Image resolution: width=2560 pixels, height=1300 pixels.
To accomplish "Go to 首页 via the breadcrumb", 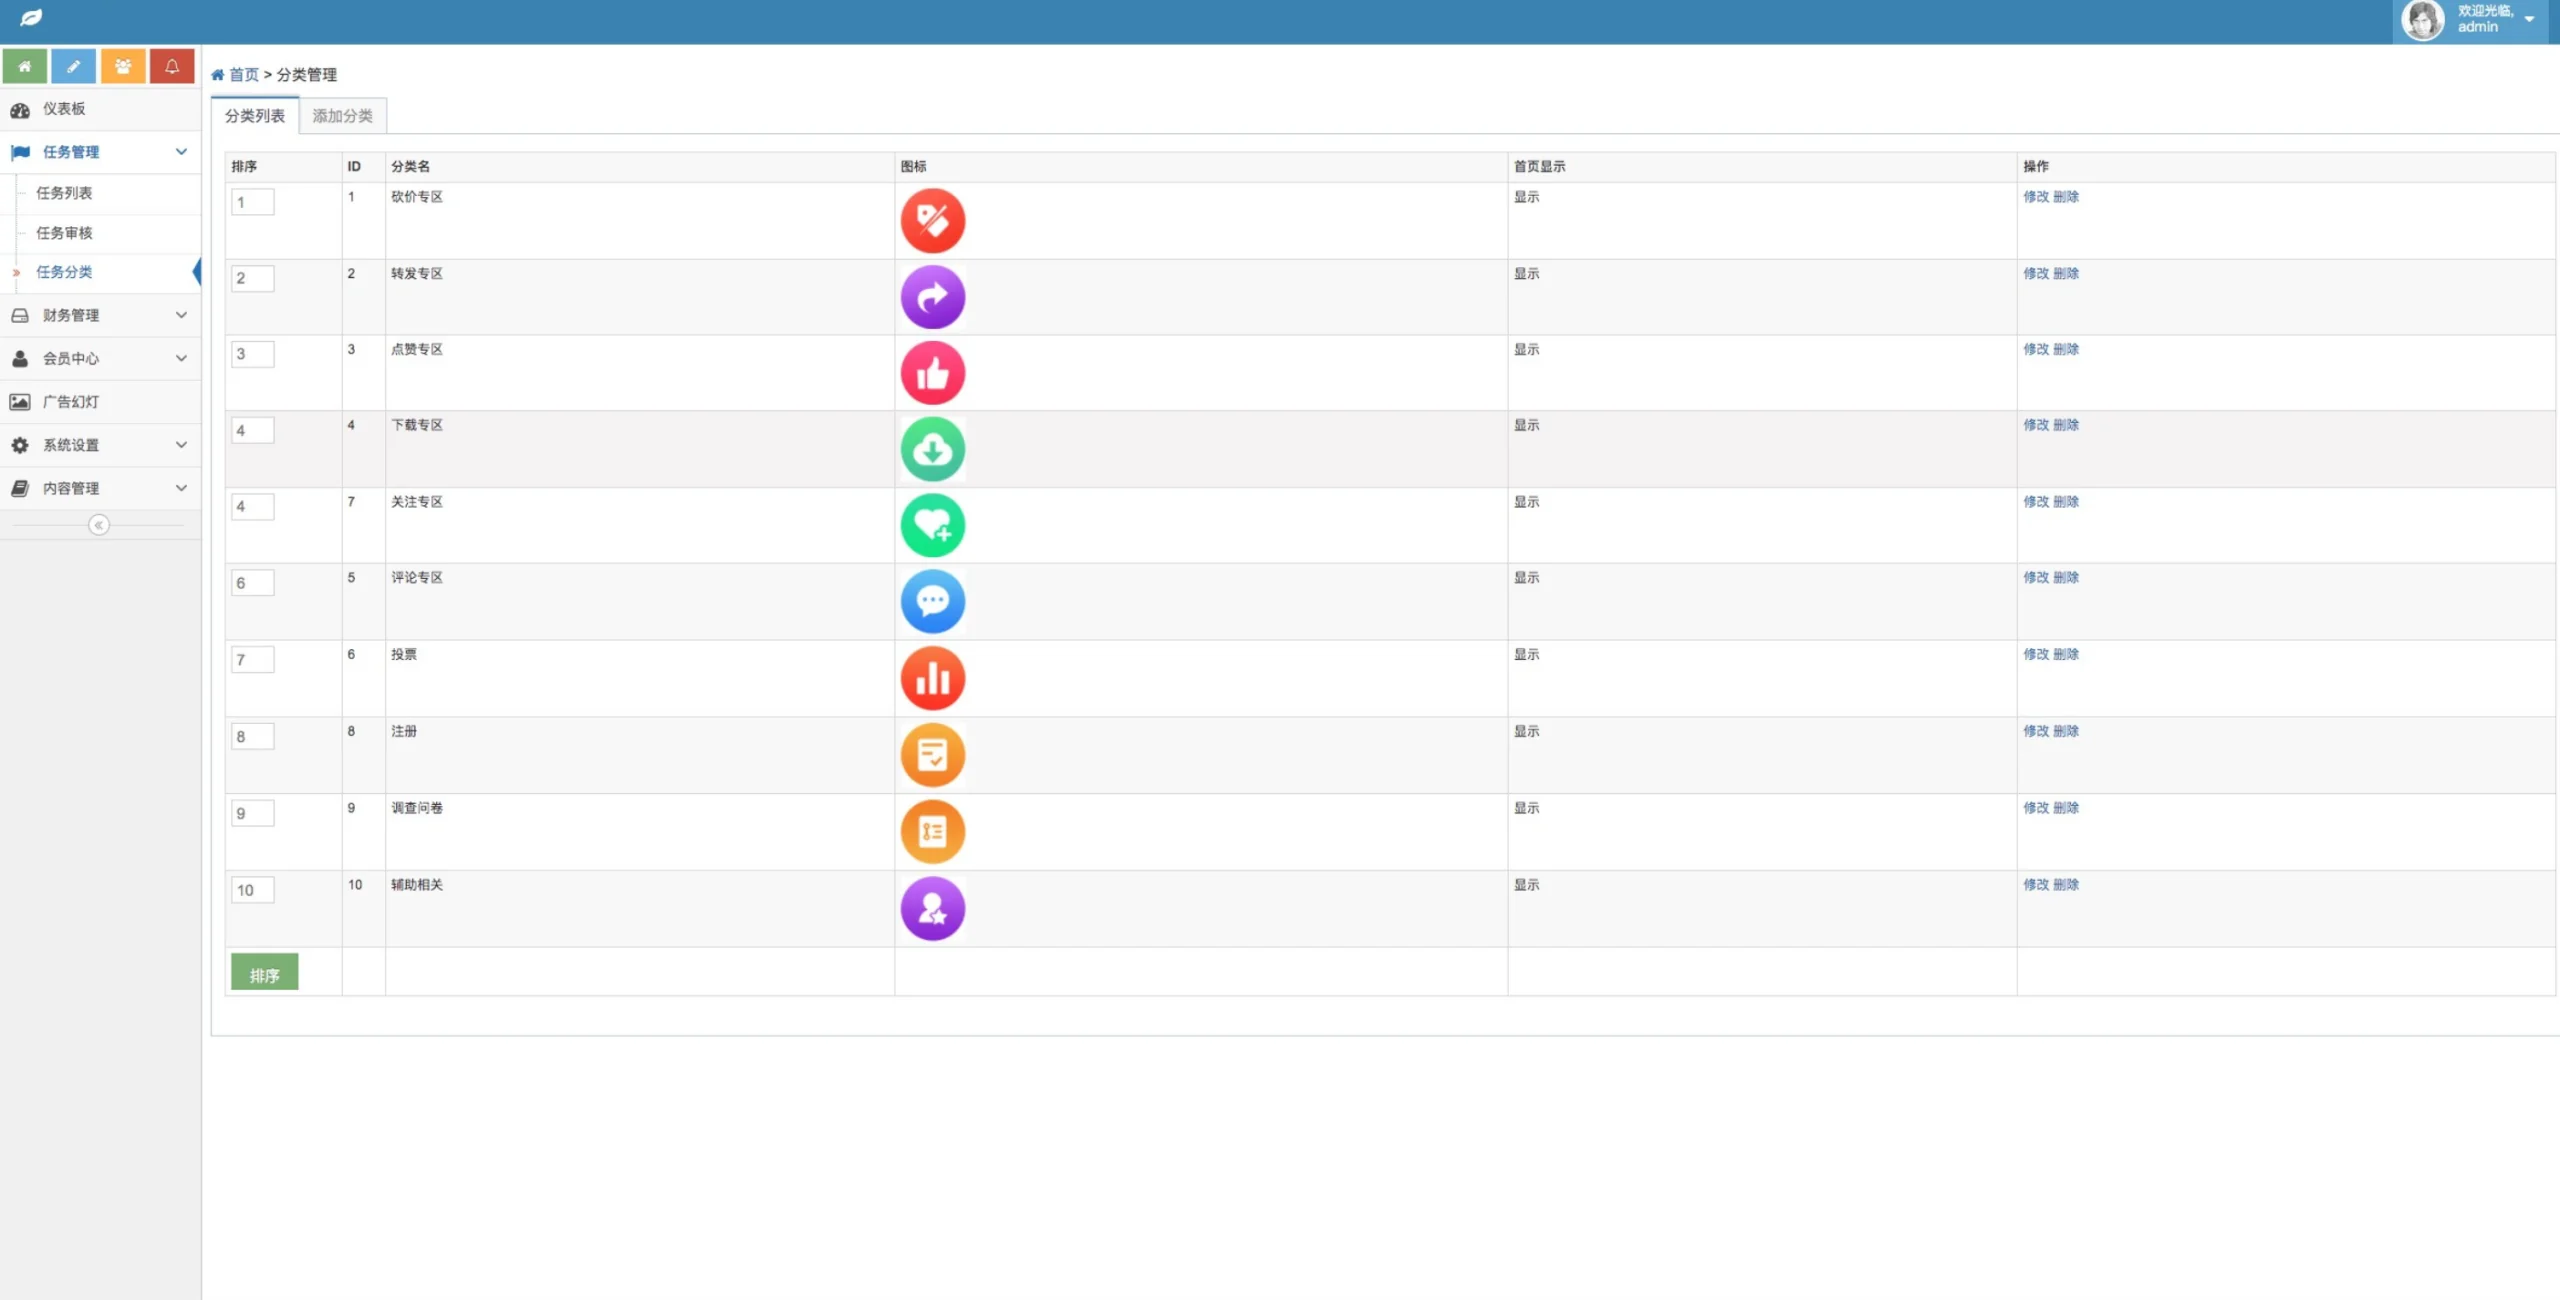I will tap(243, 75).
